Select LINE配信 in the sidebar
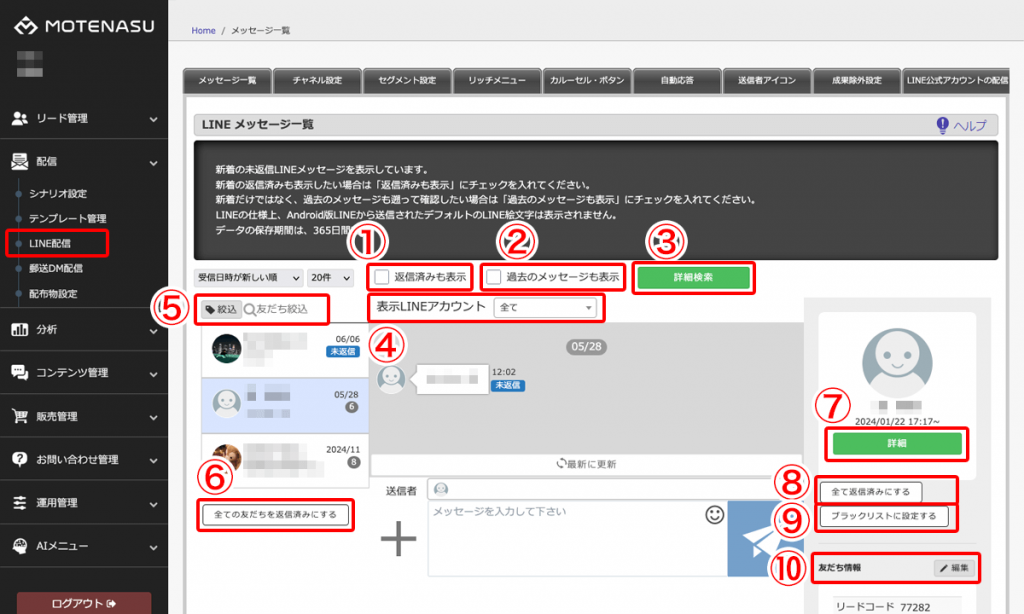Viewport: 1024px width, 614px height. coord(50,242)
